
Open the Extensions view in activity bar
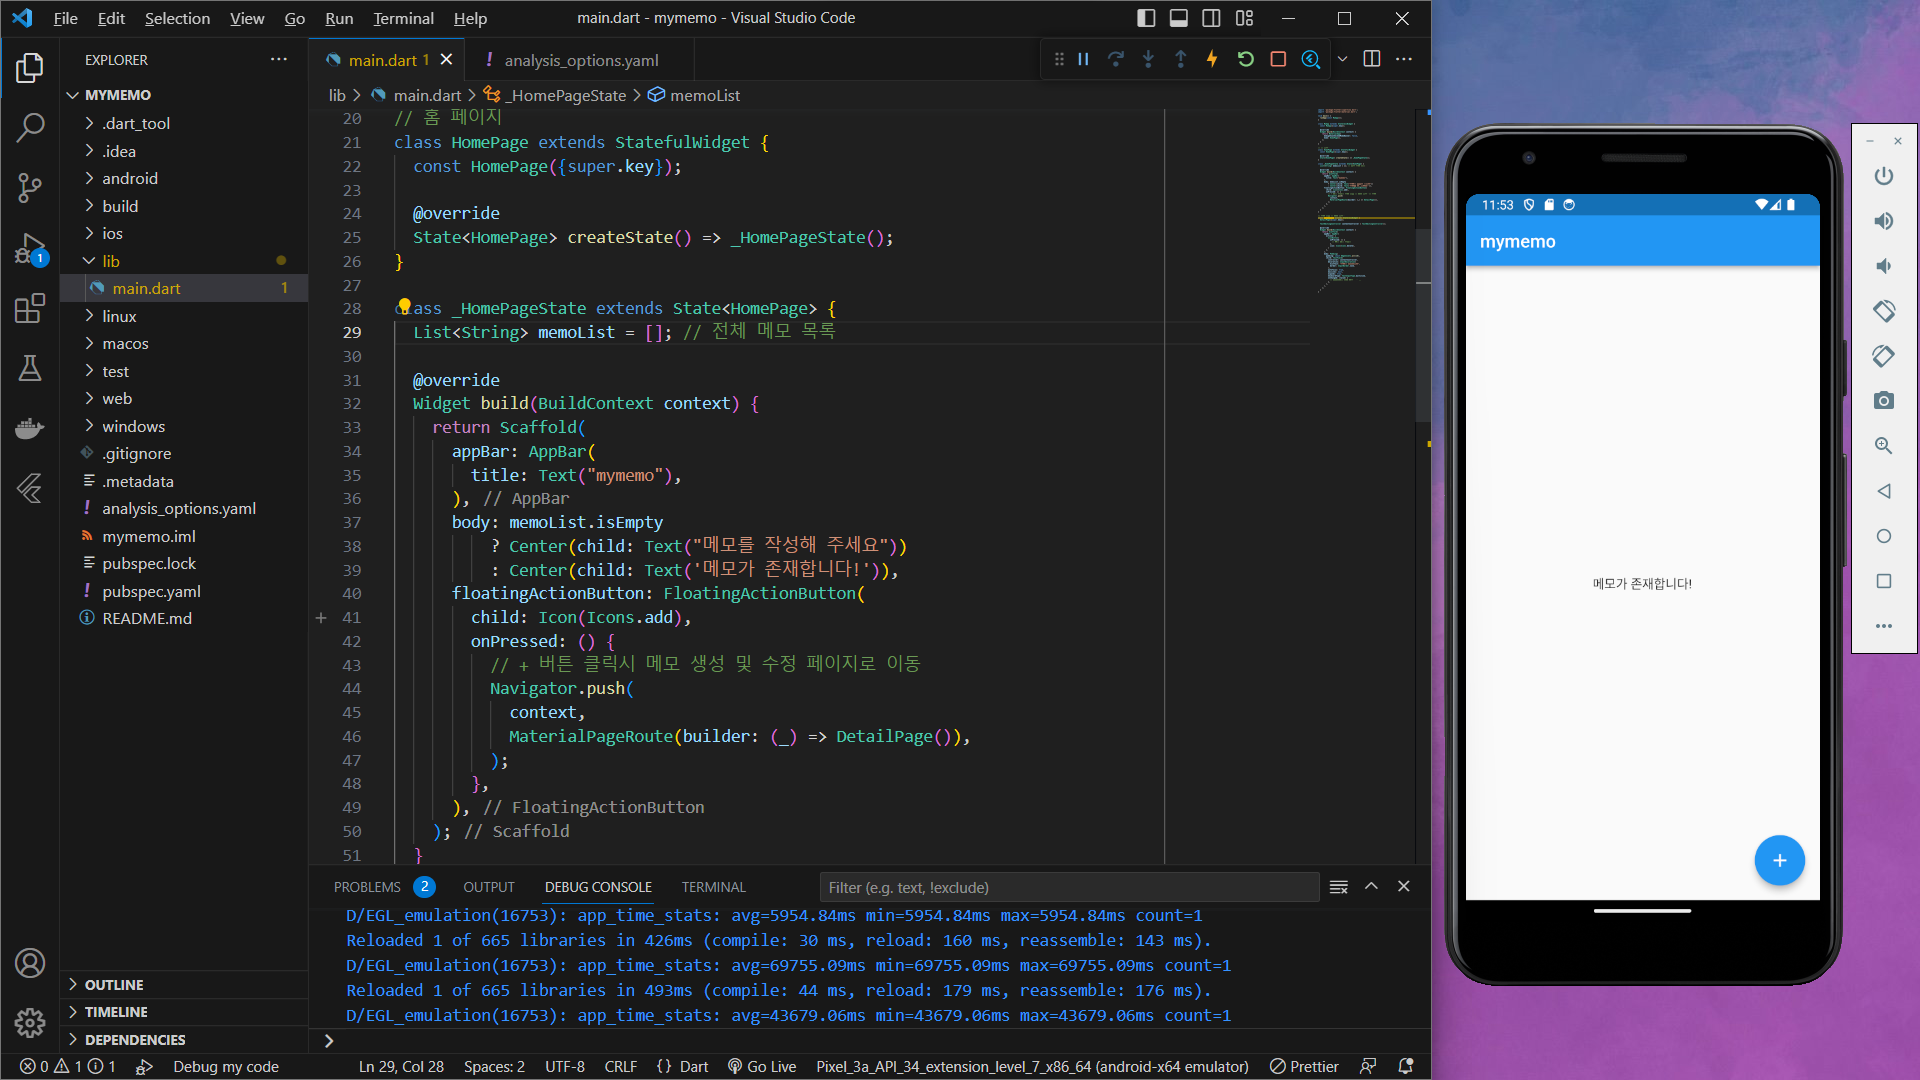pos(30,308)
